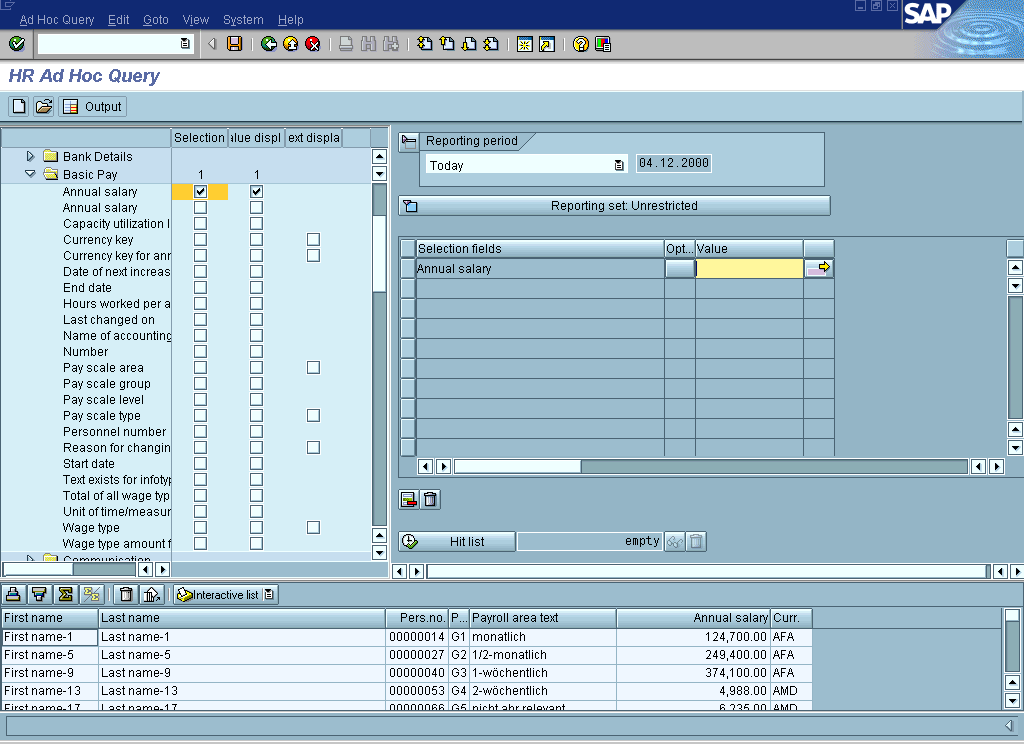Click the New query blank page icon

click(x=19, y=106)
